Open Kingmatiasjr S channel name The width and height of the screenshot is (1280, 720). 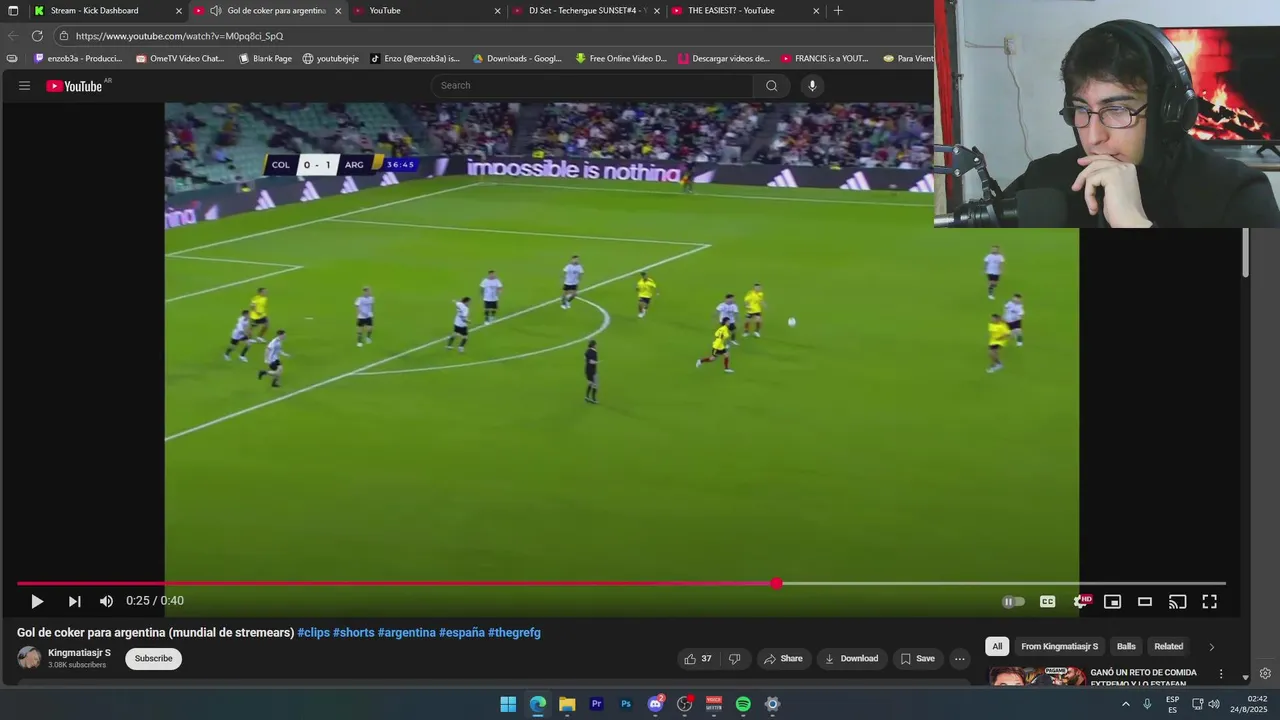[x=79, y=653]
